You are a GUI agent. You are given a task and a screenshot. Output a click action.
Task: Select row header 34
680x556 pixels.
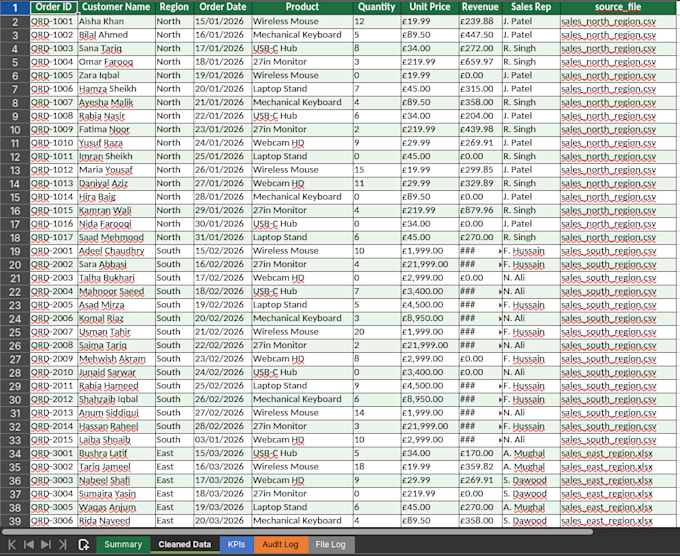pyautogui.click(x=15, y=454)
